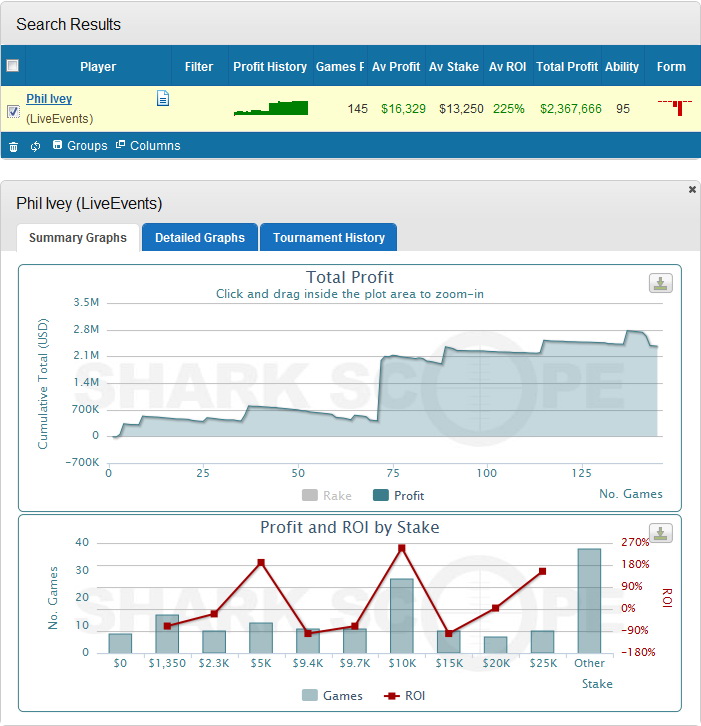Toggle the Games legend series
Screen dimensions: 701x726
(332, 695)
